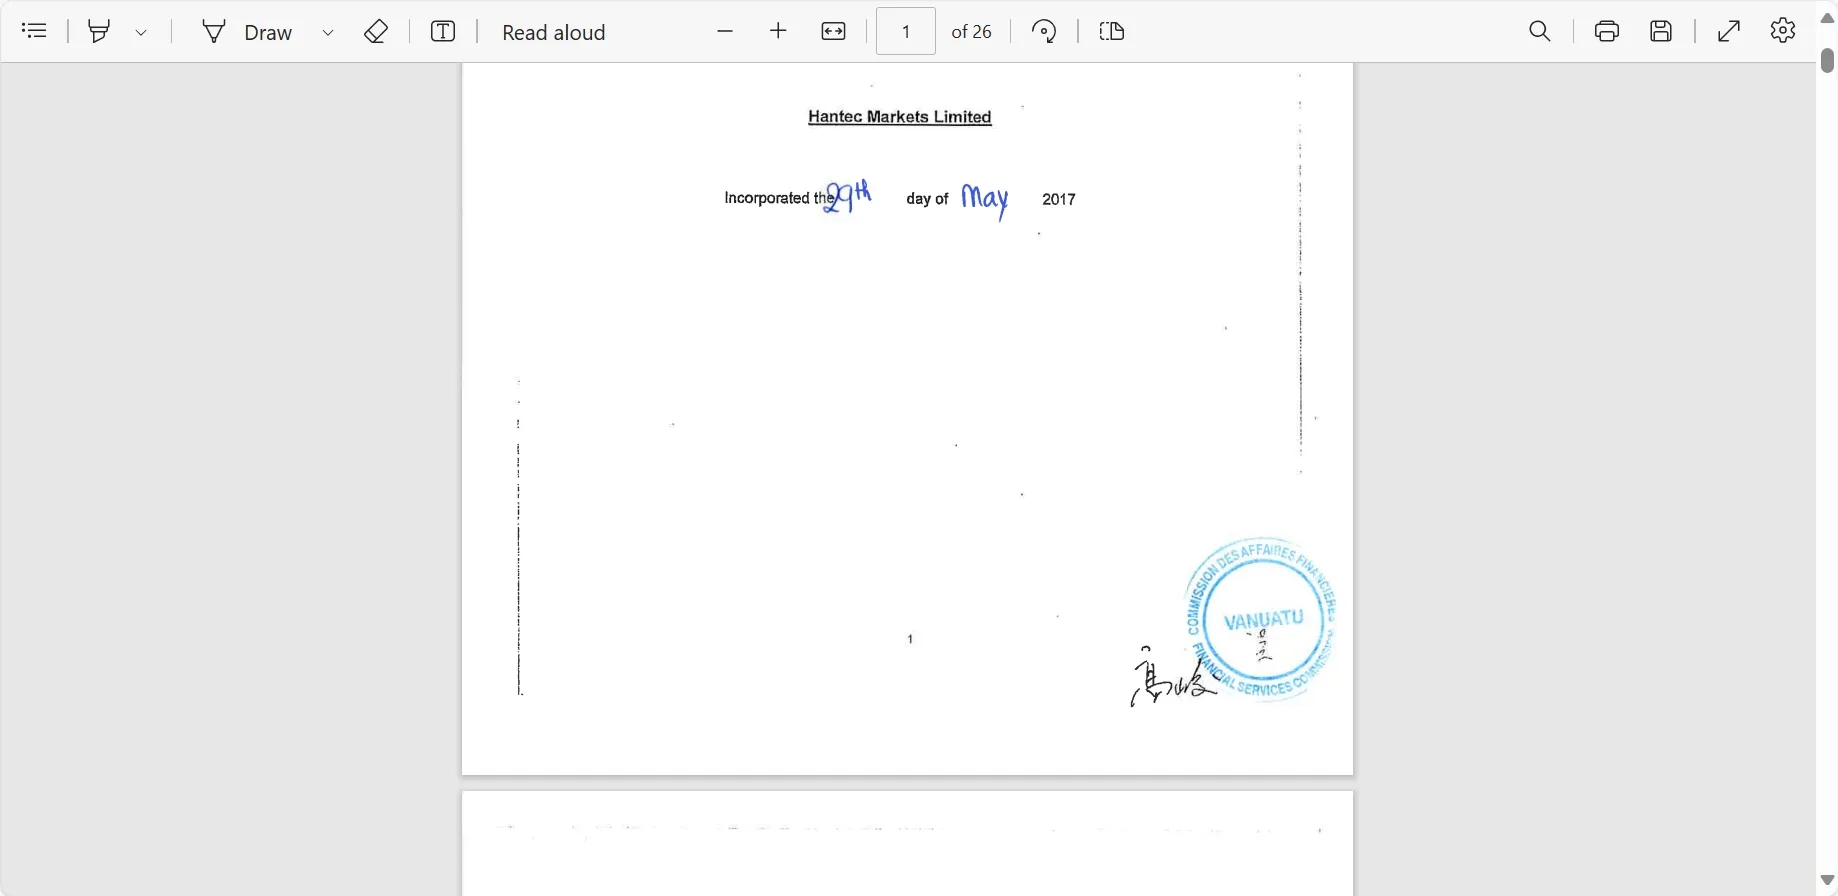Click the Fit to width icon
This screenshot has height=896, width=1838.
pos(833,31)
